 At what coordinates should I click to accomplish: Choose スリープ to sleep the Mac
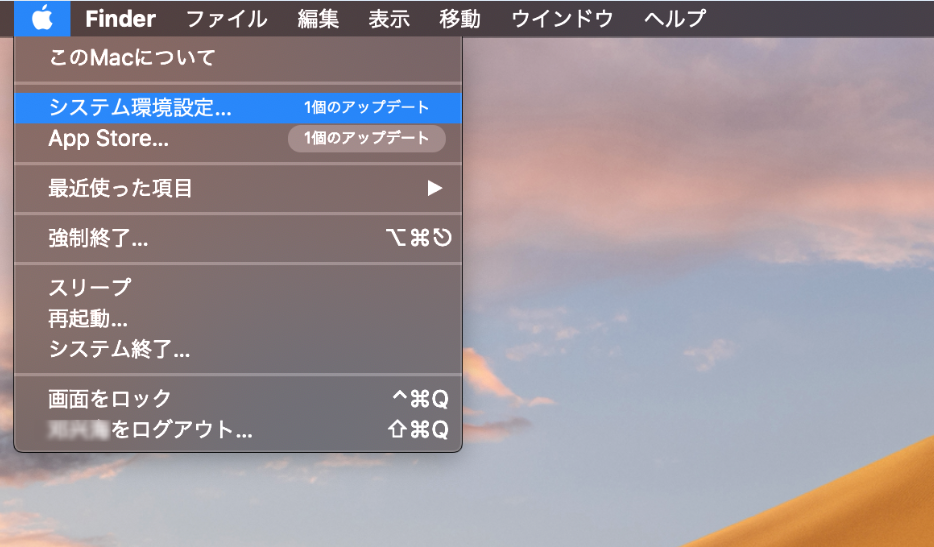[x=238, y=288]
